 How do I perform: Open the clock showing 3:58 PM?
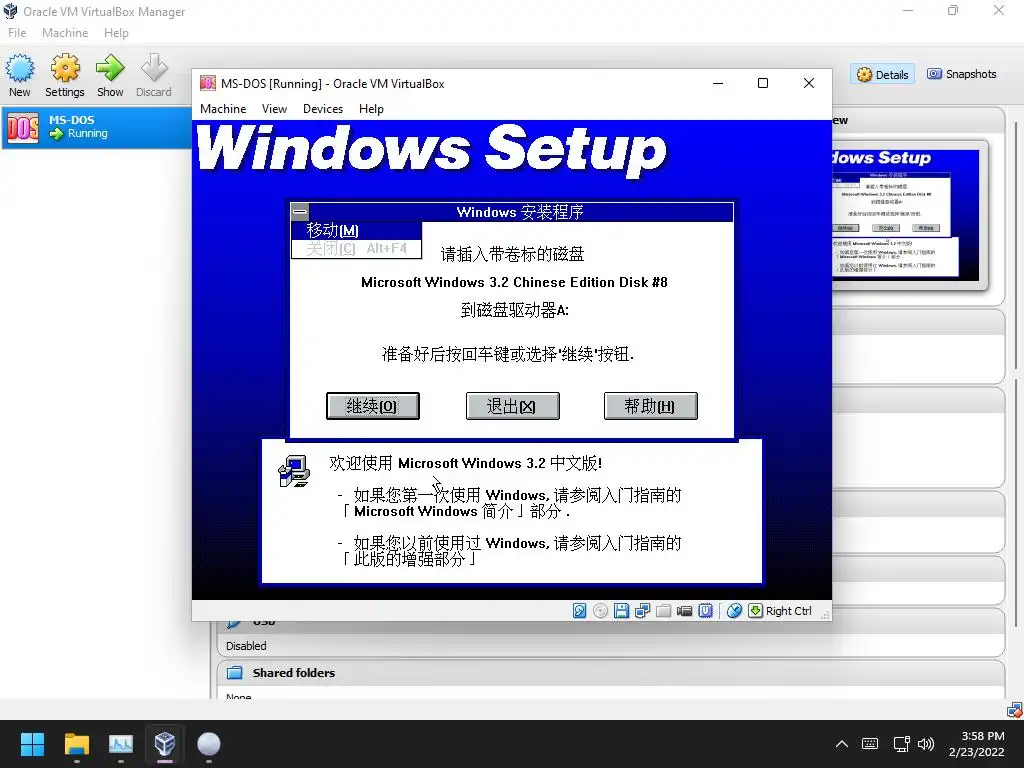tap(976, 744)
